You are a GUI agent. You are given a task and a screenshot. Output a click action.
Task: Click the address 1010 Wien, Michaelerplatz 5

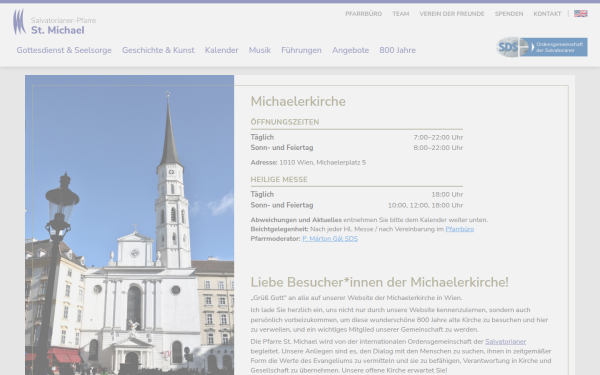coord(323,163)
